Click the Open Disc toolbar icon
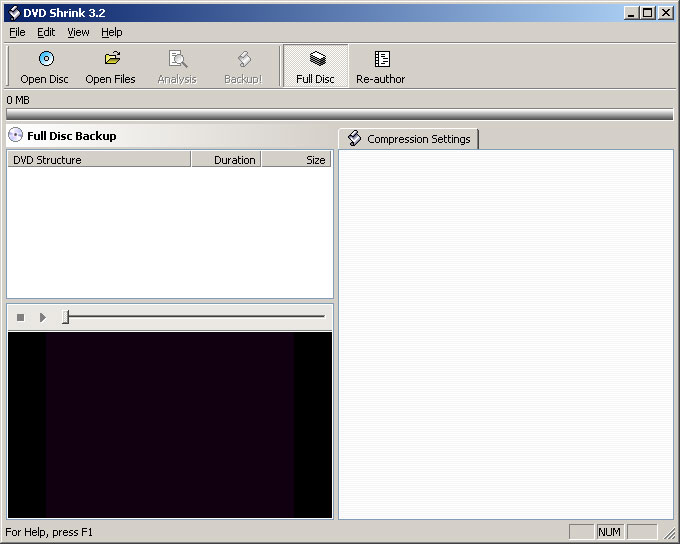This screenshot has width=680, height=544. click(45, 59)
